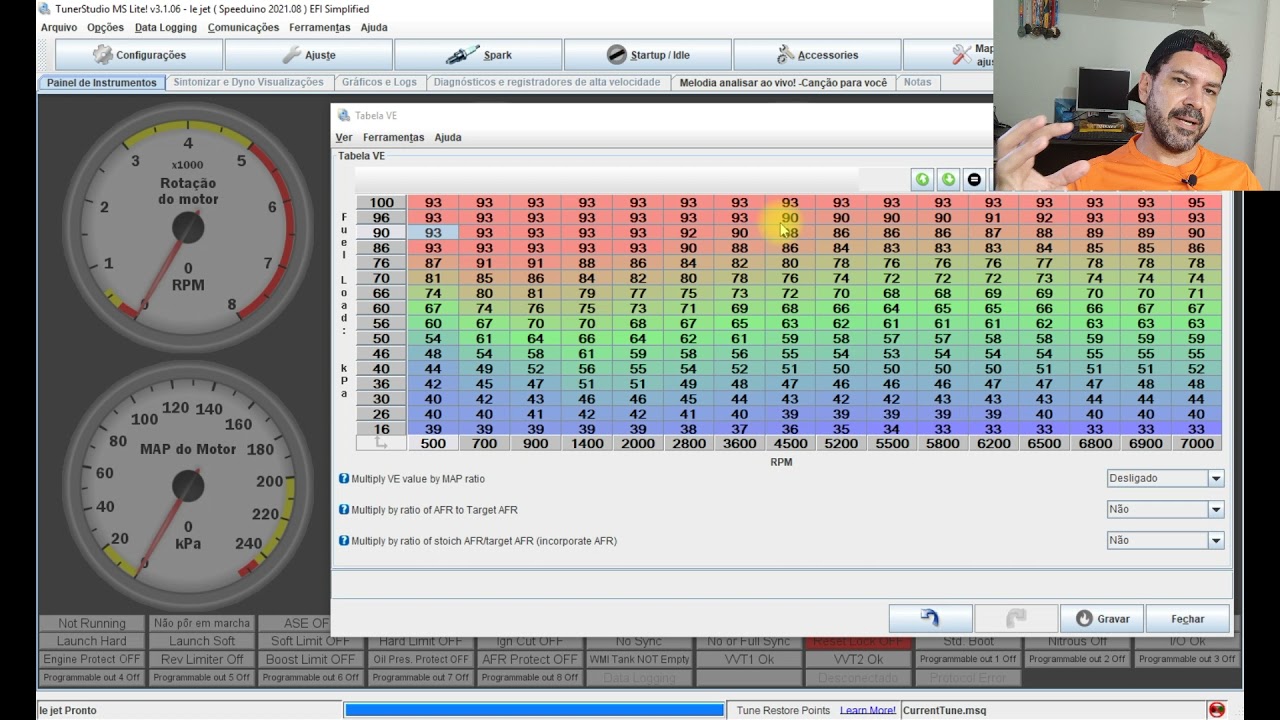Switch to Sintonizar e Dyno Visualizações tab

click(x=249, y=83)
